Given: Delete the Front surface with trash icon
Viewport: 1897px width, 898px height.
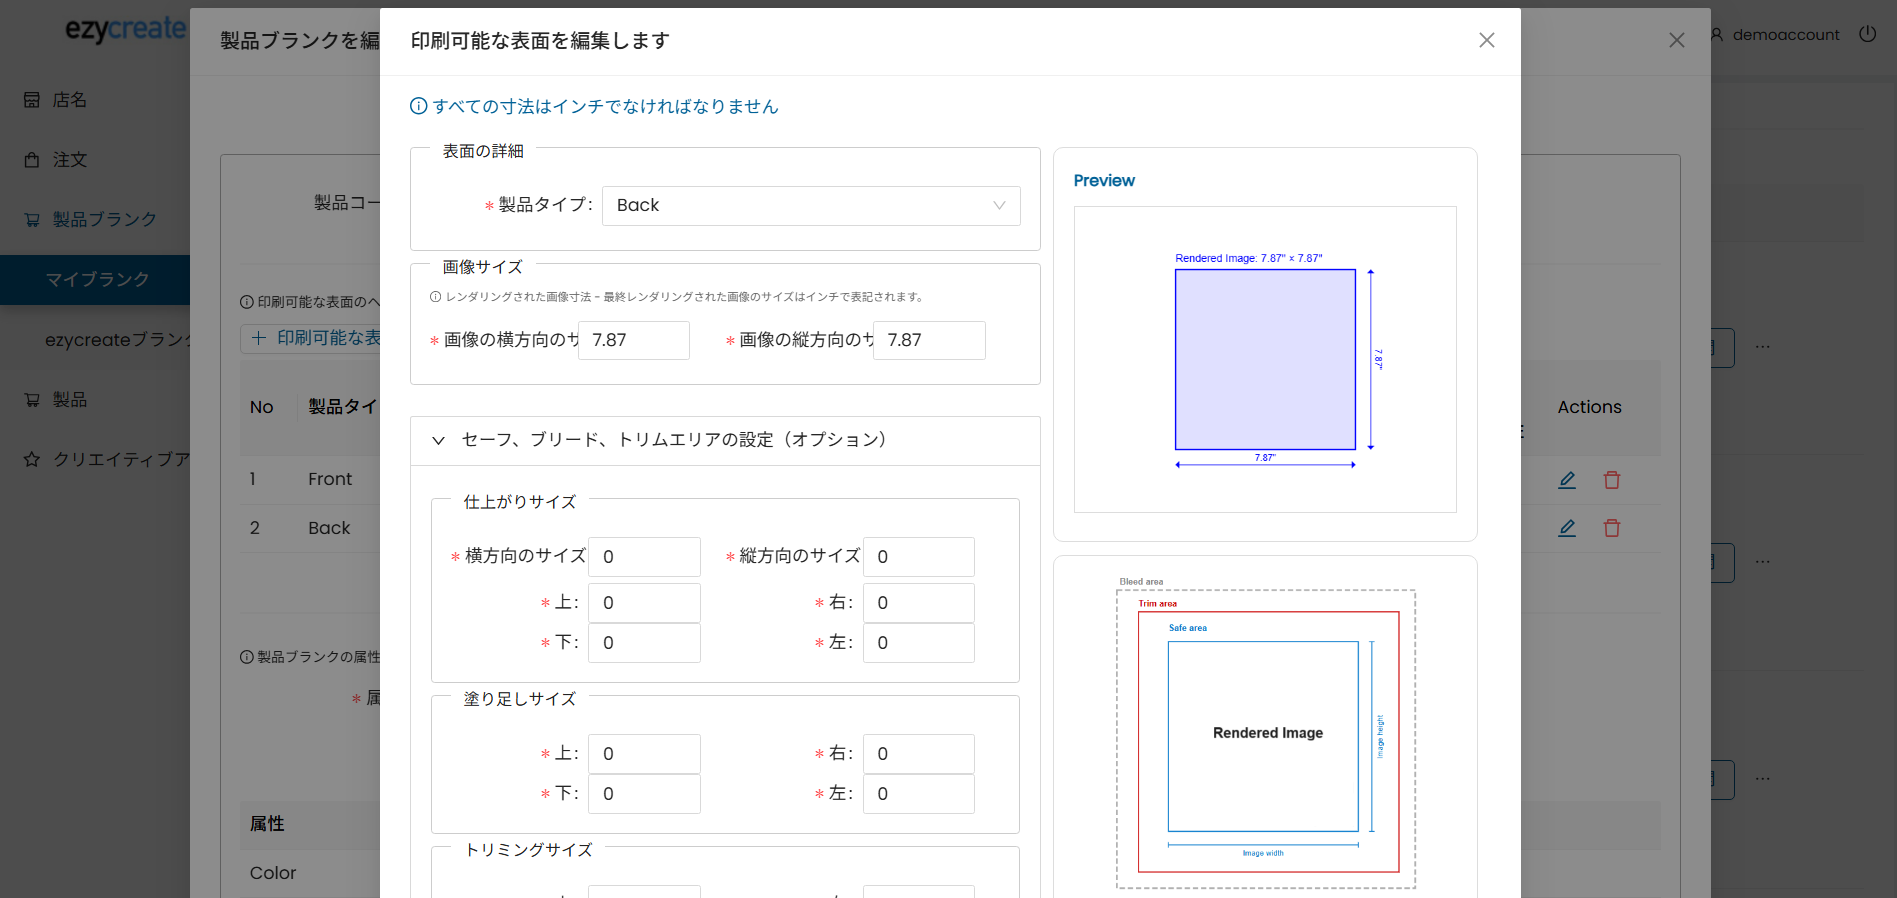Looking at the screenshot, I should (x=1612, y=480).
